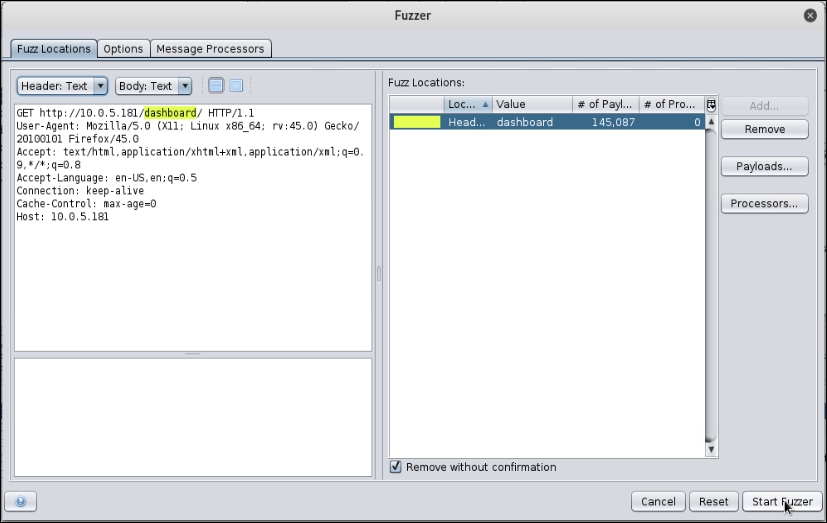
Task: Select the Fuzz Locations tab
Action: point(54,49)
